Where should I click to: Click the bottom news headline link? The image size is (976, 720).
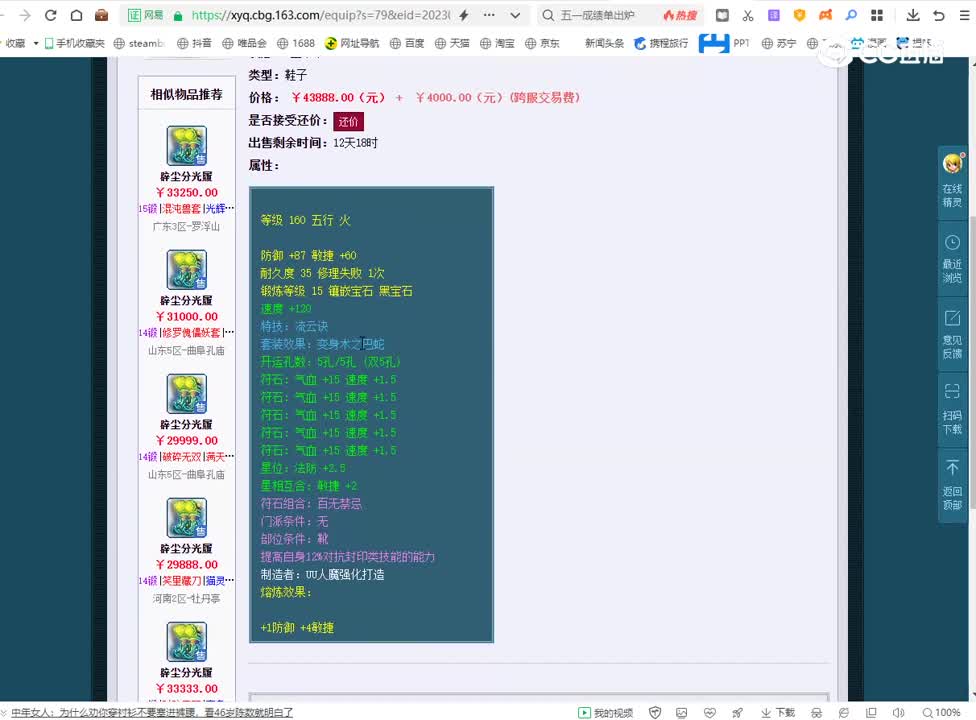(152, 713)
